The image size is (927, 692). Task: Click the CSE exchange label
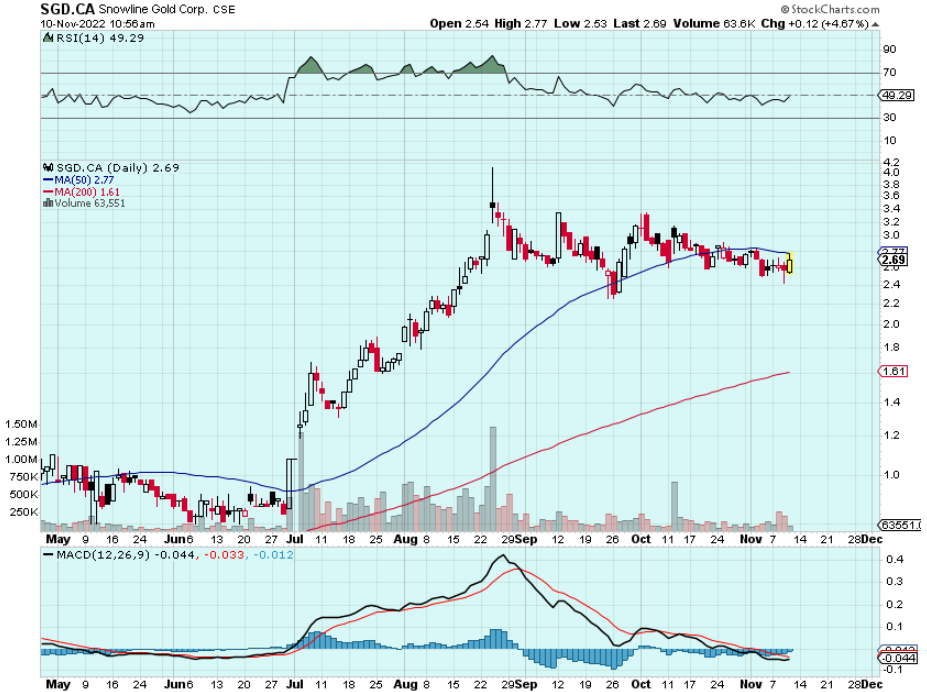point(224,9)
